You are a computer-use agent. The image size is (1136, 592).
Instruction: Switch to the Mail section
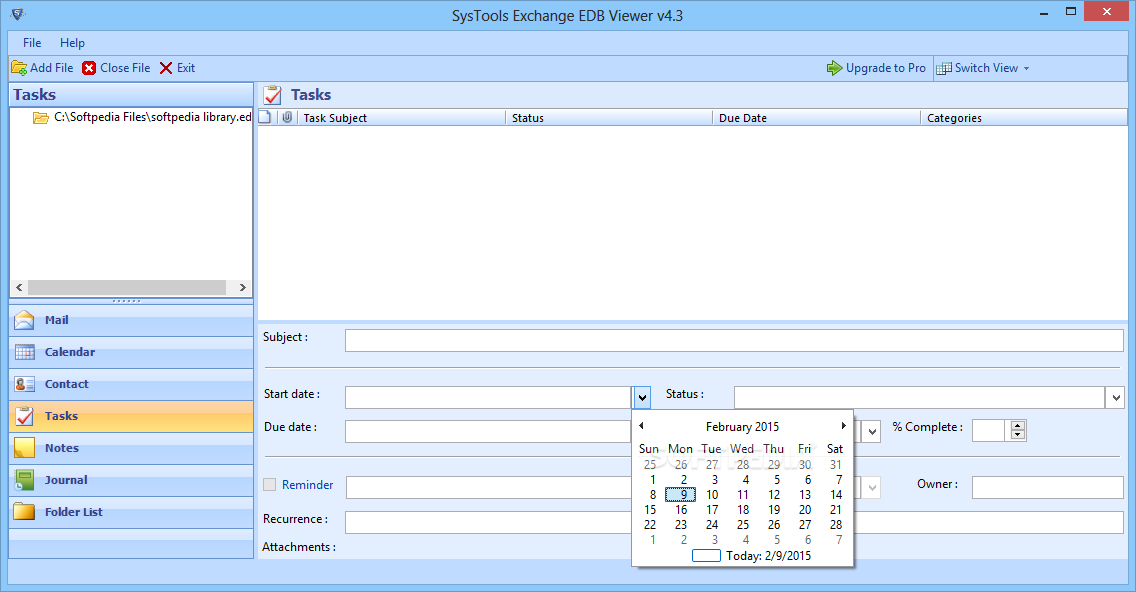click(x=131, y=320)
